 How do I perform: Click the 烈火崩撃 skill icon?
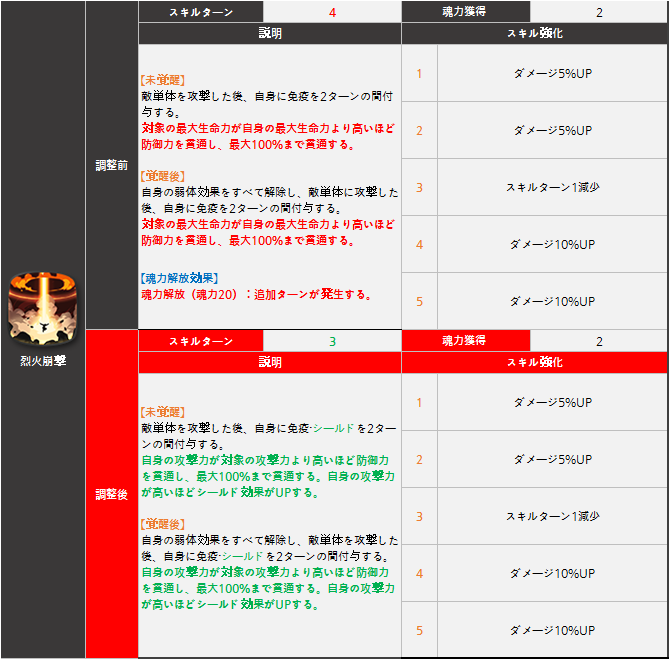click(42, 308)
